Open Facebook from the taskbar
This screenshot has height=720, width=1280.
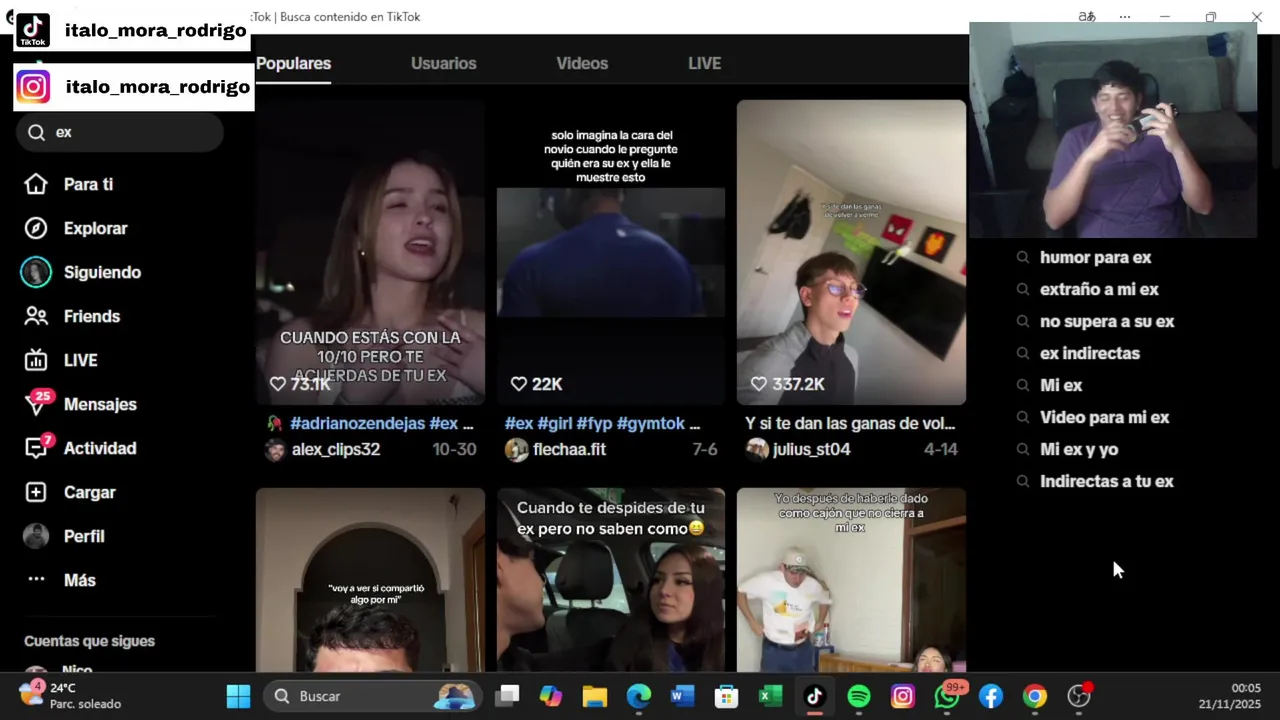991,696
